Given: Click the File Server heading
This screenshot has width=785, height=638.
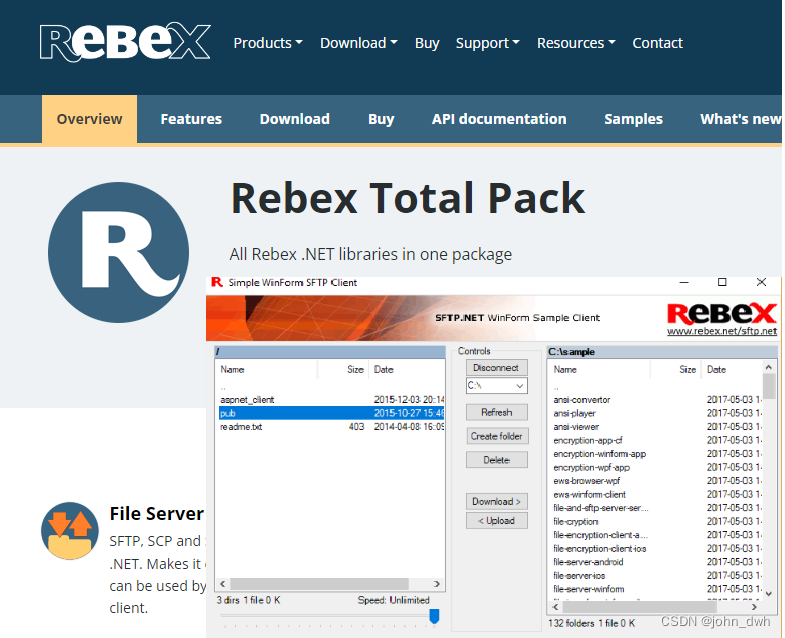Looking at the screenshot, I should (x=157, y=514).
